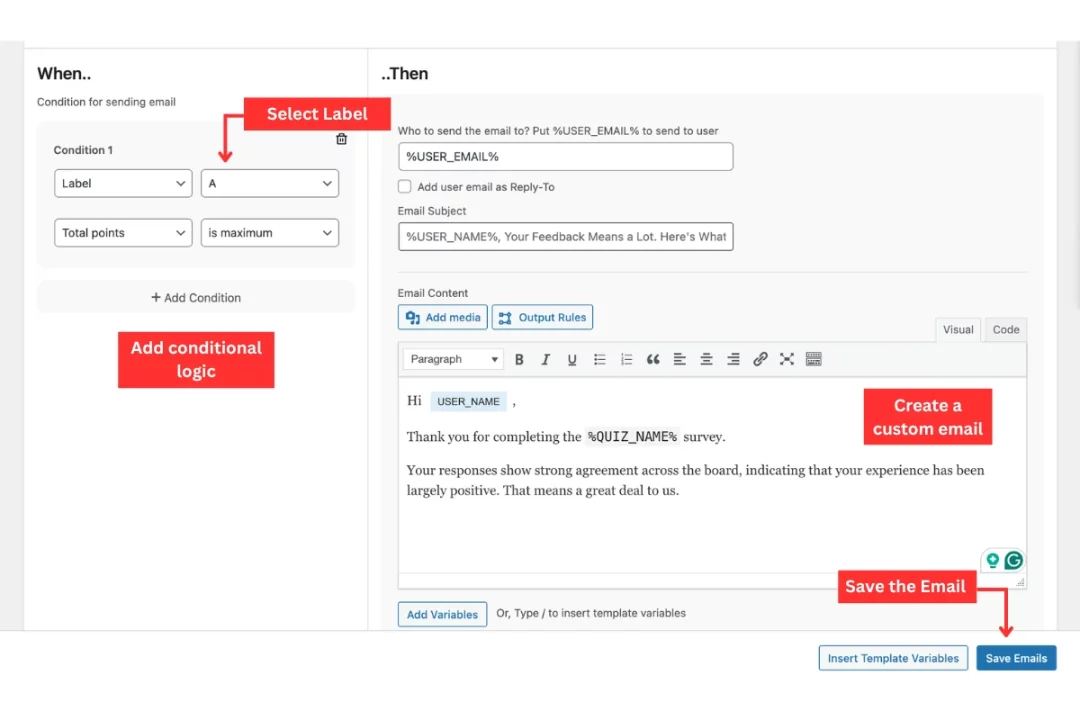Toggle bold formatting in the editor toolbar
This screenshot has height=720, width=1080.
tap(519, 358)
